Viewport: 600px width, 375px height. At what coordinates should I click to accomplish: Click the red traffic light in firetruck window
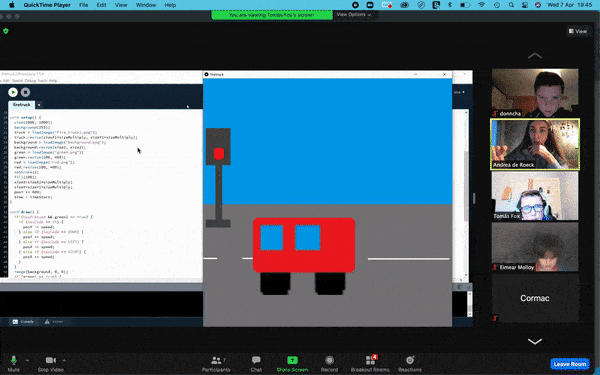tap(218, 153)
